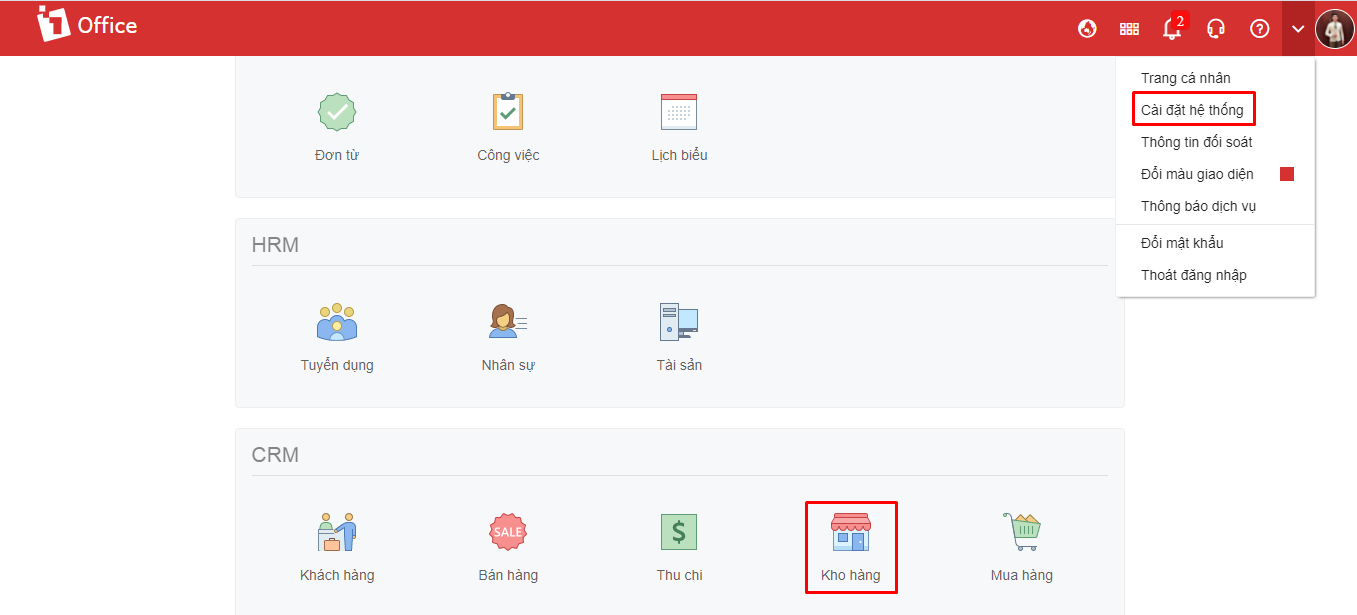Open the apps grid icon in header

(x=1129, y=29)
